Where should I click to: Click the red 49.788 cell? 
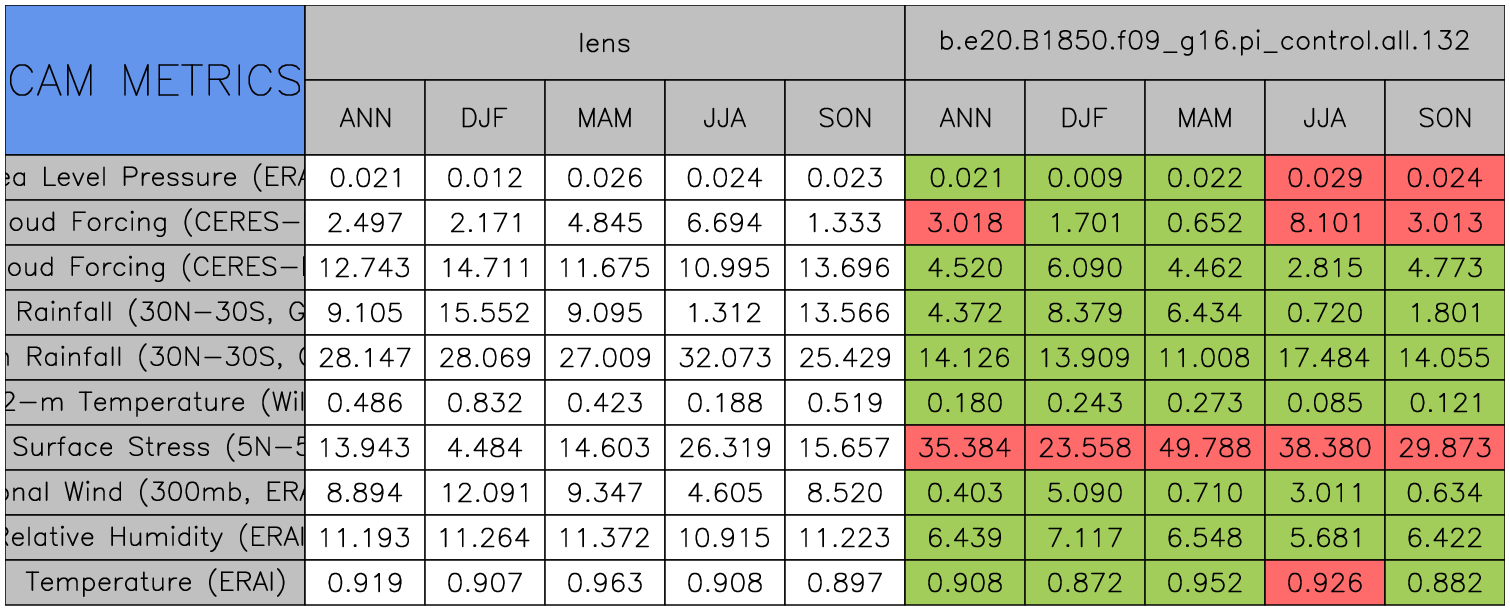[1204, 448]
